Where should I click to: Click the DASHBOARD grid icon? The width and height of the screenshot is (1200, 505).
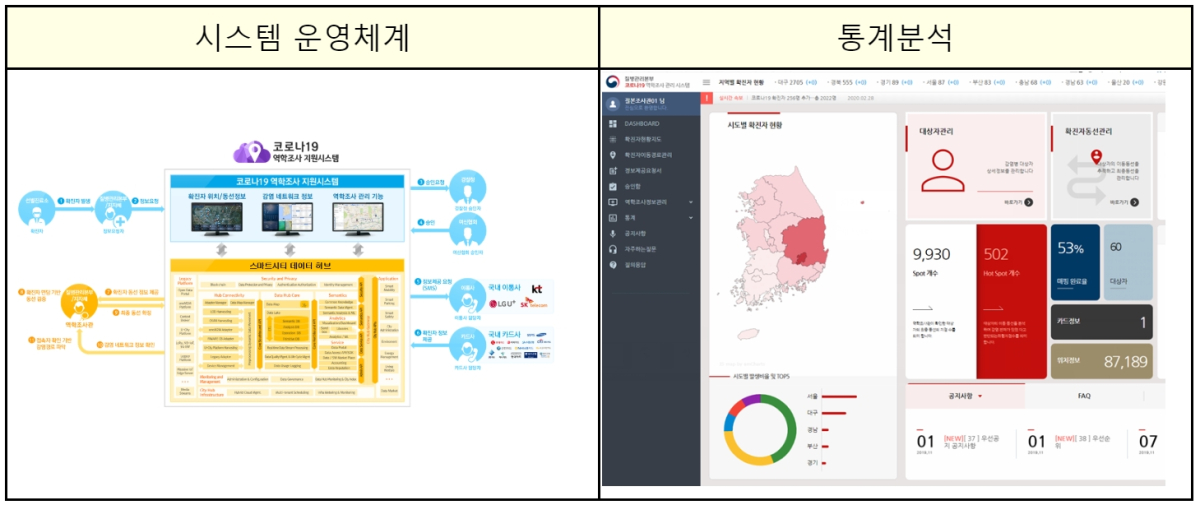coord(613,123)
